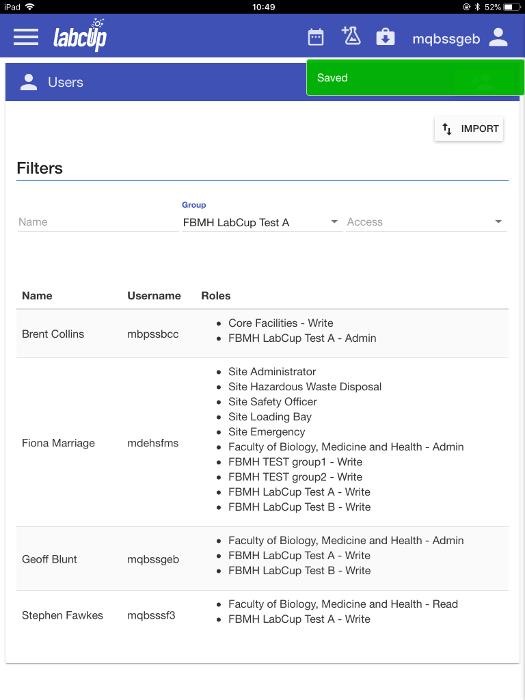This screenshot has height=700, width=525.
Task: Open the calendar icon in header
Action: click(316, 37)
